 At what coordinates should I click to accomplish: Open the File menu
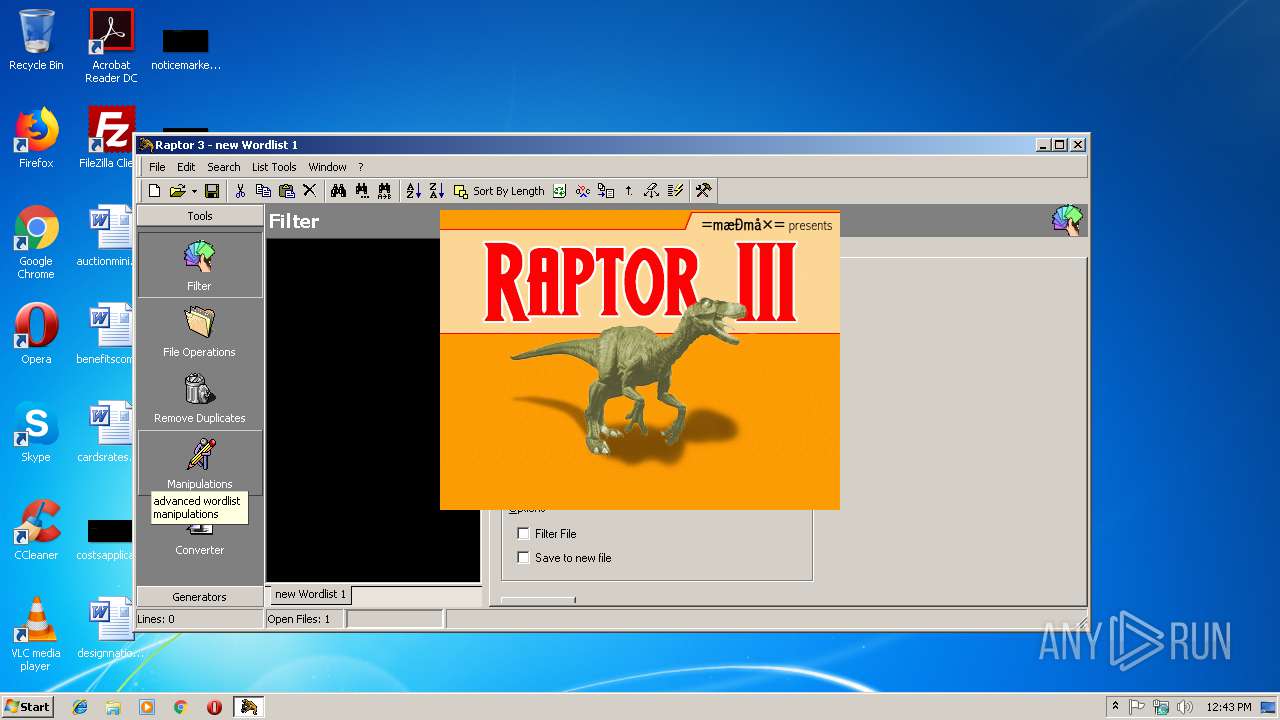coord(157,167)
